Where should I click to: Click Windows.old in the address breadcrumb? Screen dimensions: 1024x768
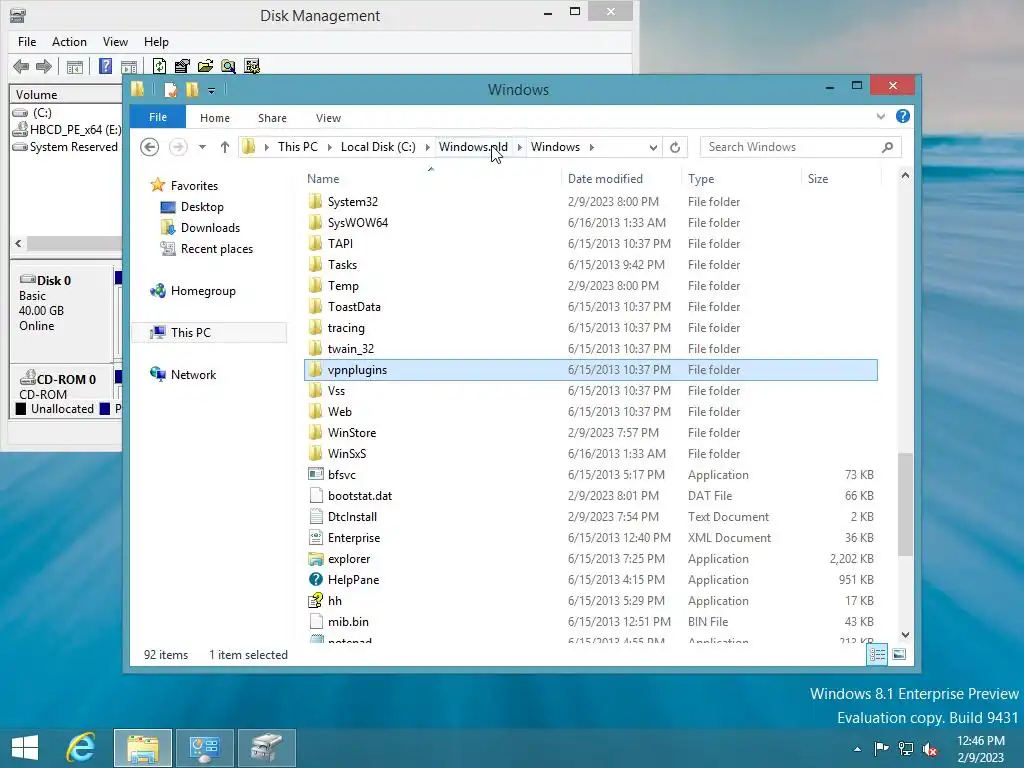(x=473, y=147)
